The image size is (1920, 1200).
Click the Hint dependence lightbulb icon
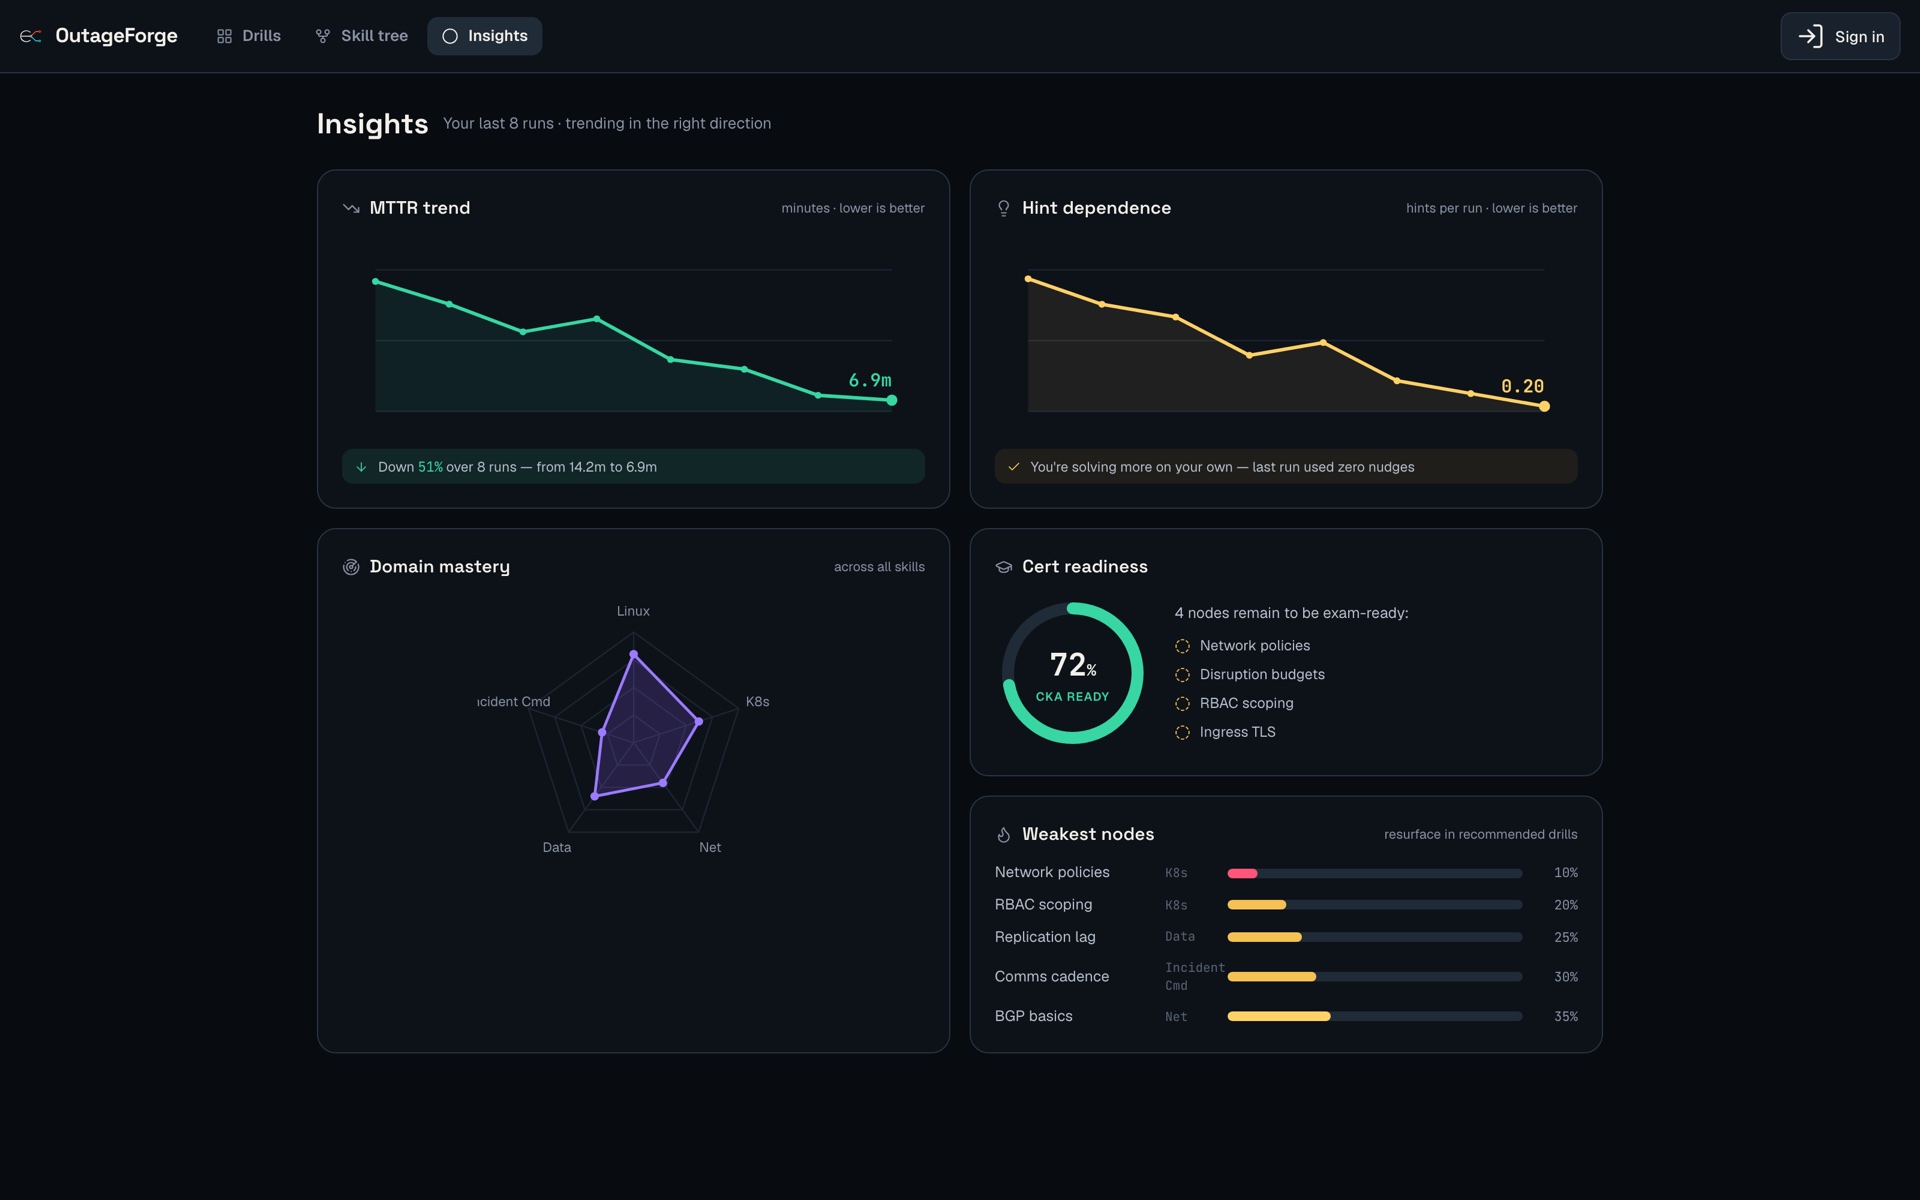coord(1004,208)
